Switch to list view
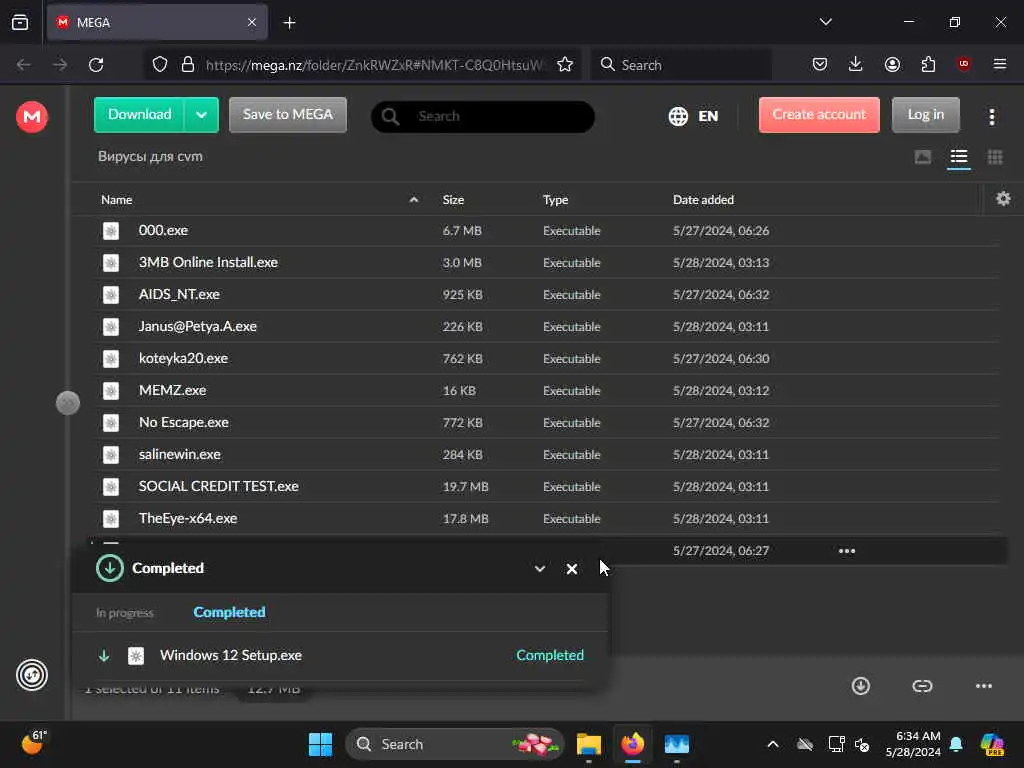The width and height of the screenshot is (1024, 768). tap(959, 157)
